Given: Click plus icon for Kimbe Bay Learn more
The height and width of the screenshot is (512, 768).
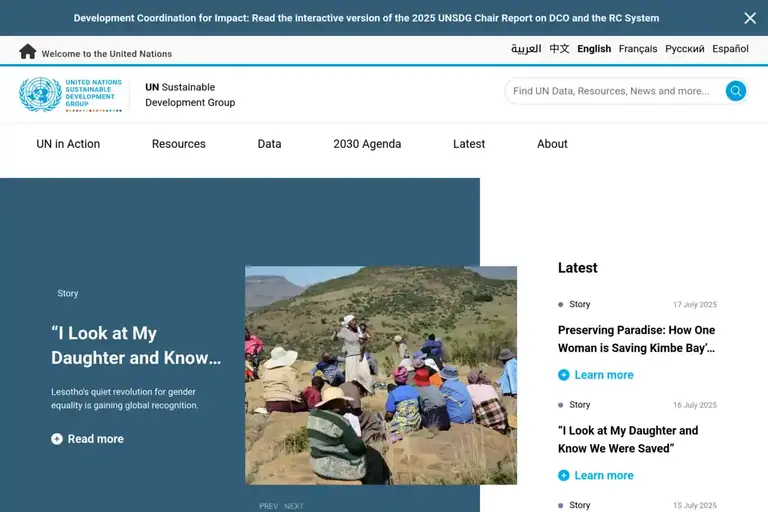Looking at the screenshot, I should point(564,375).
